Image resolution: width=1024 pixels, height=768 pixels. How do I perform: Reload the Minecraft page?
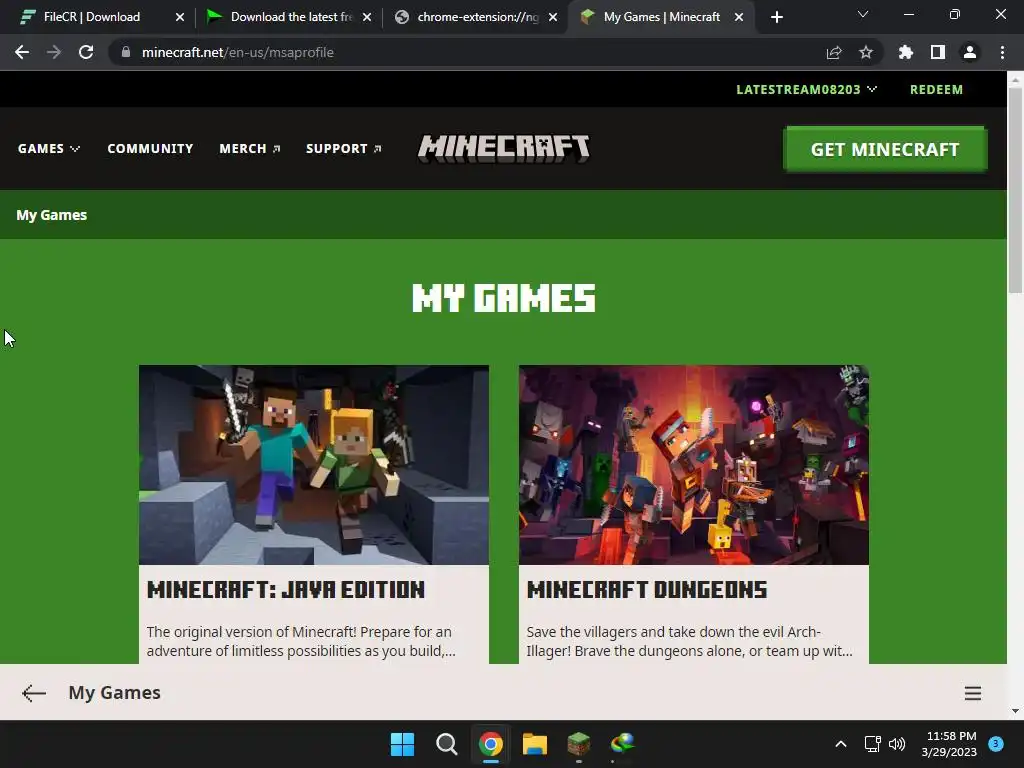[x=86, y=52]
